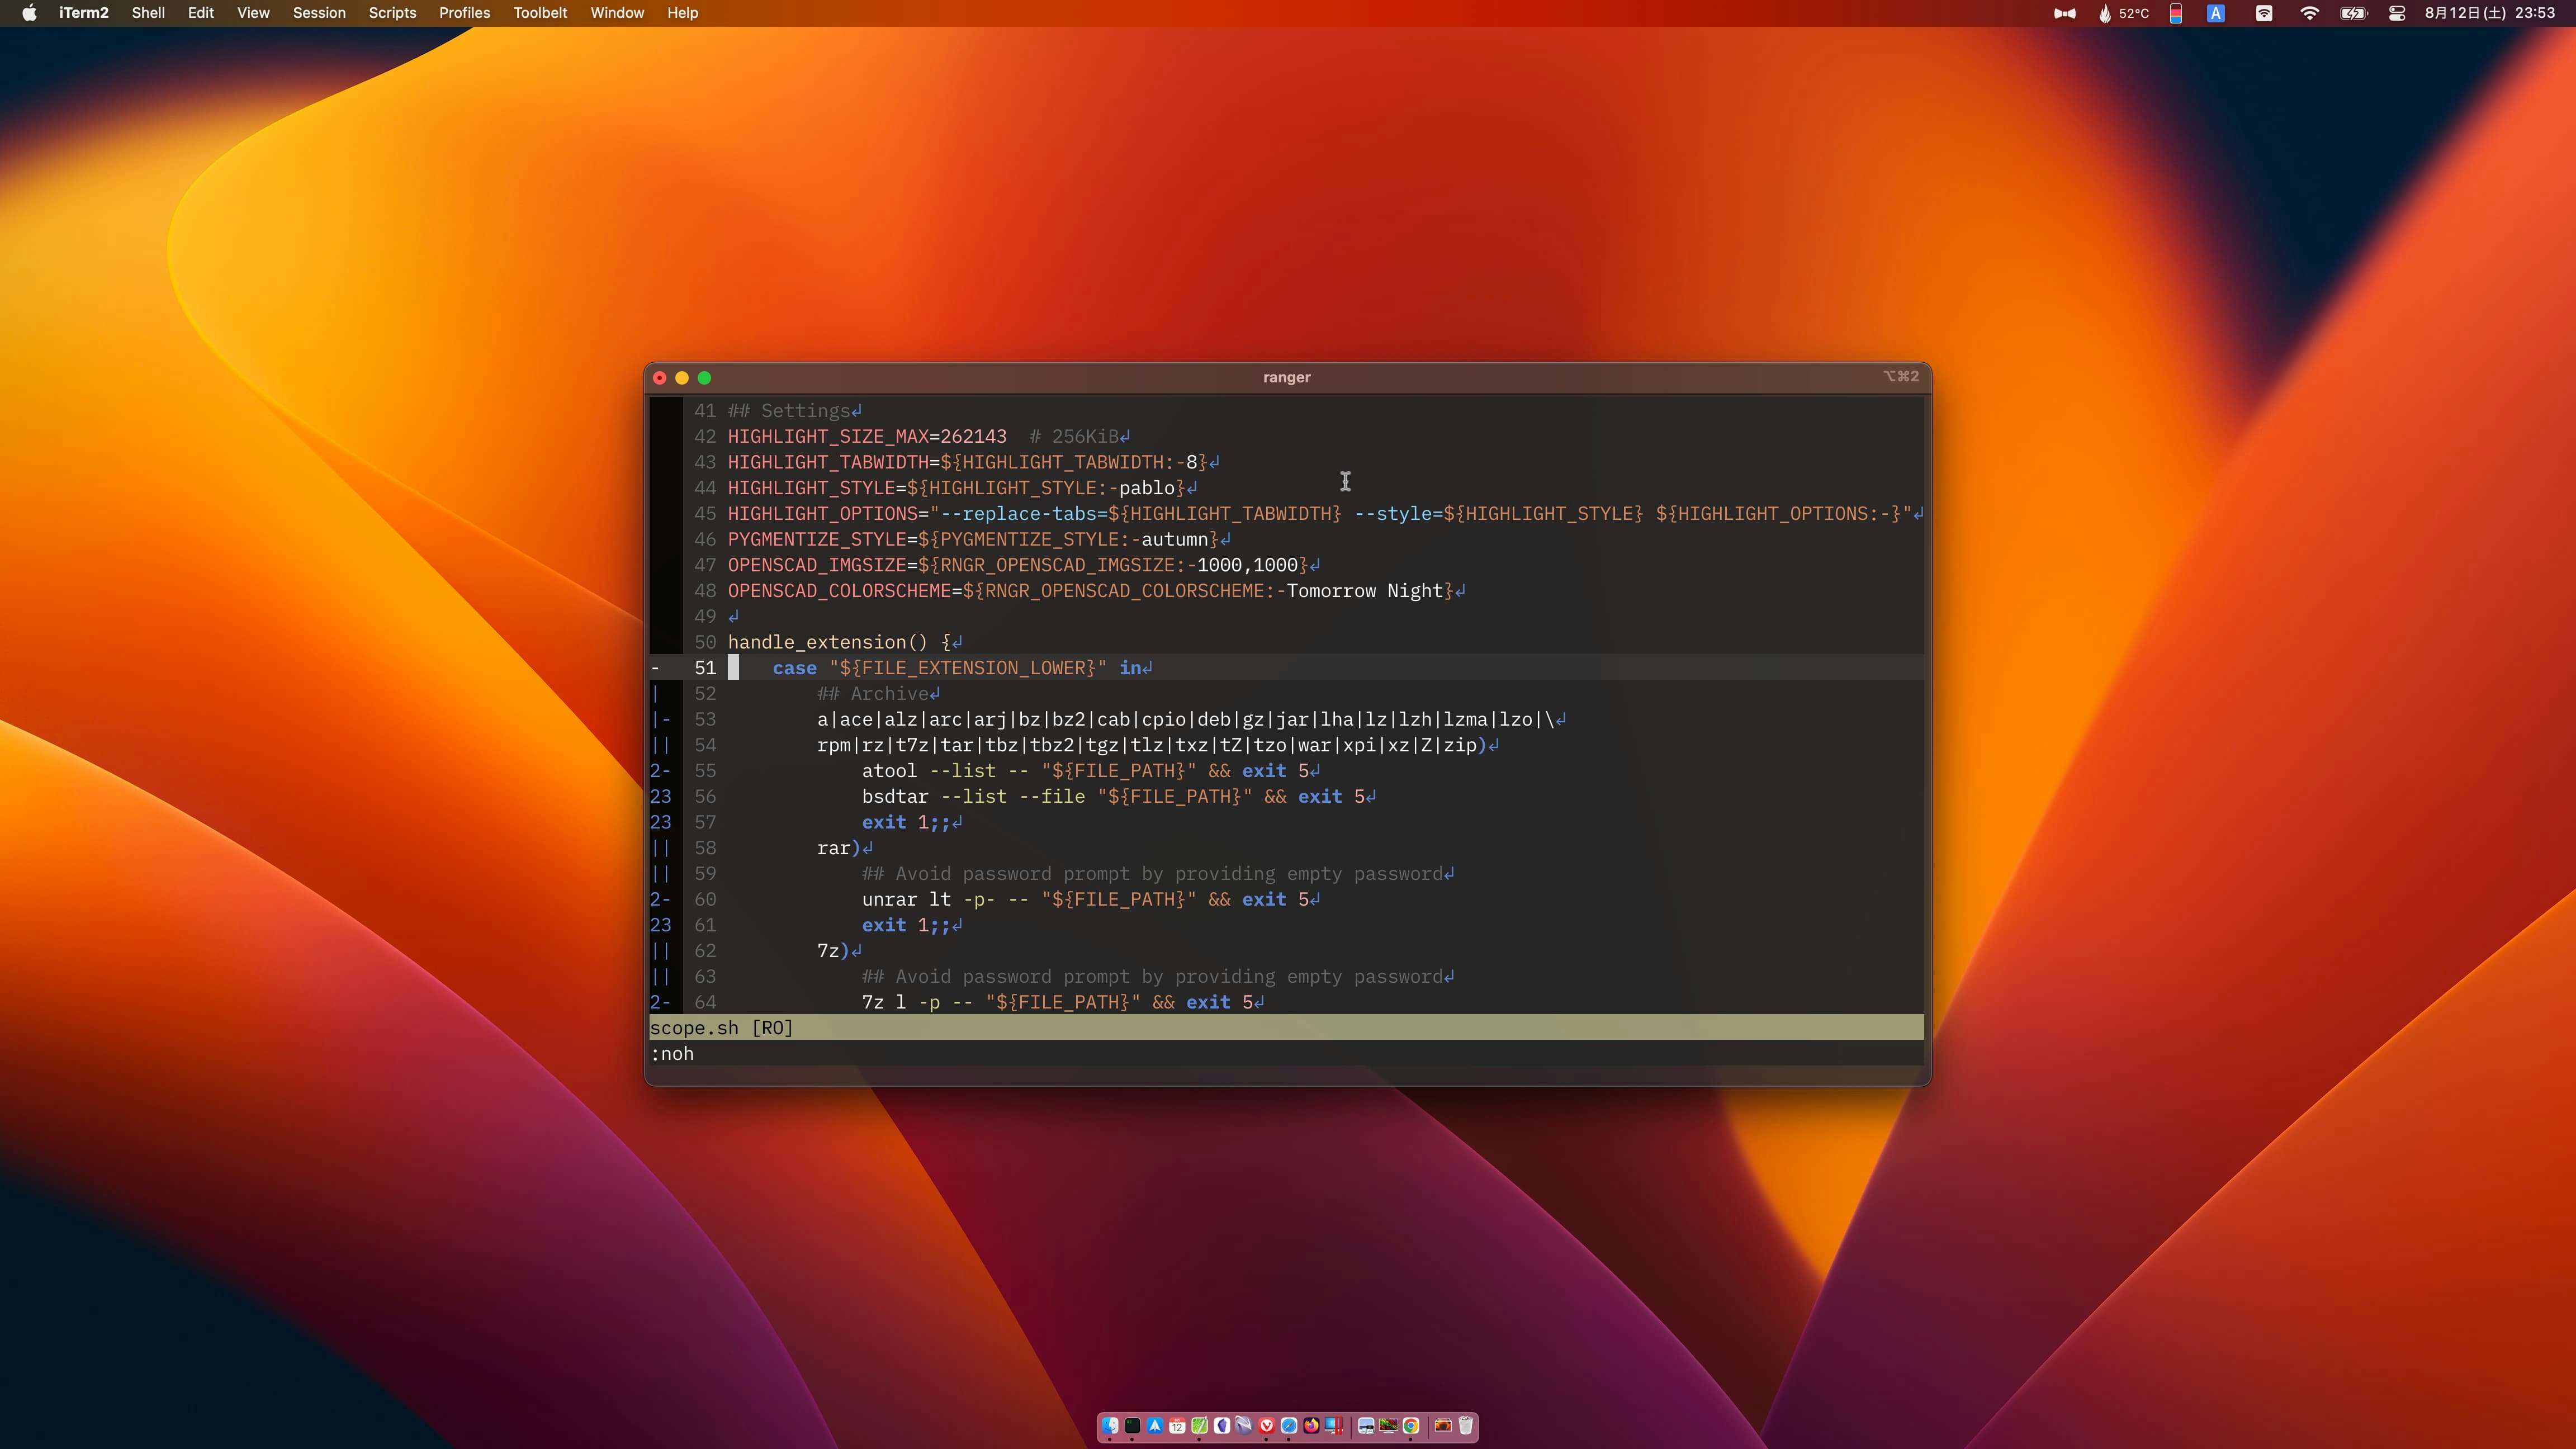Click the ranger window title bar
The image size is (2576, 1449).
(1286, 377)
